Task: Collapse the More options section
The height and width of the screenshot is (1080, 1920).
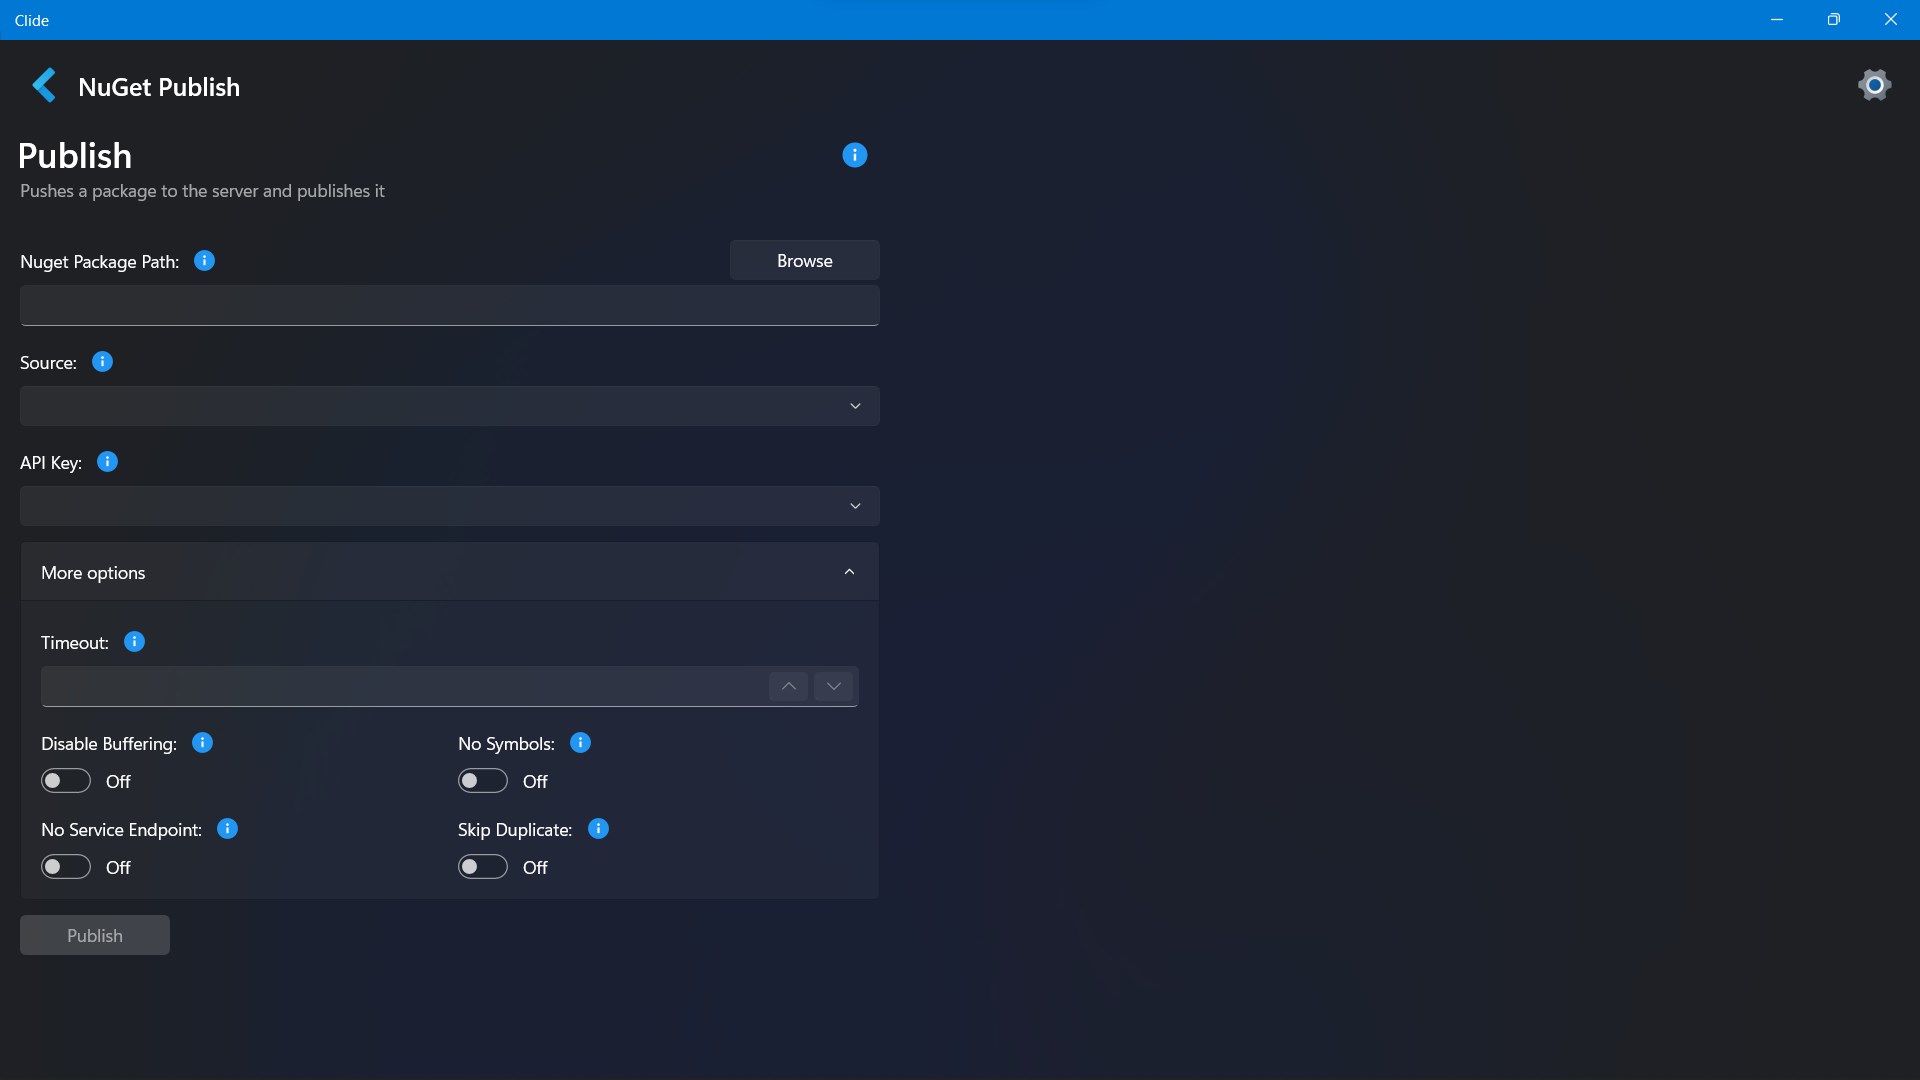Action: point(849,572)
